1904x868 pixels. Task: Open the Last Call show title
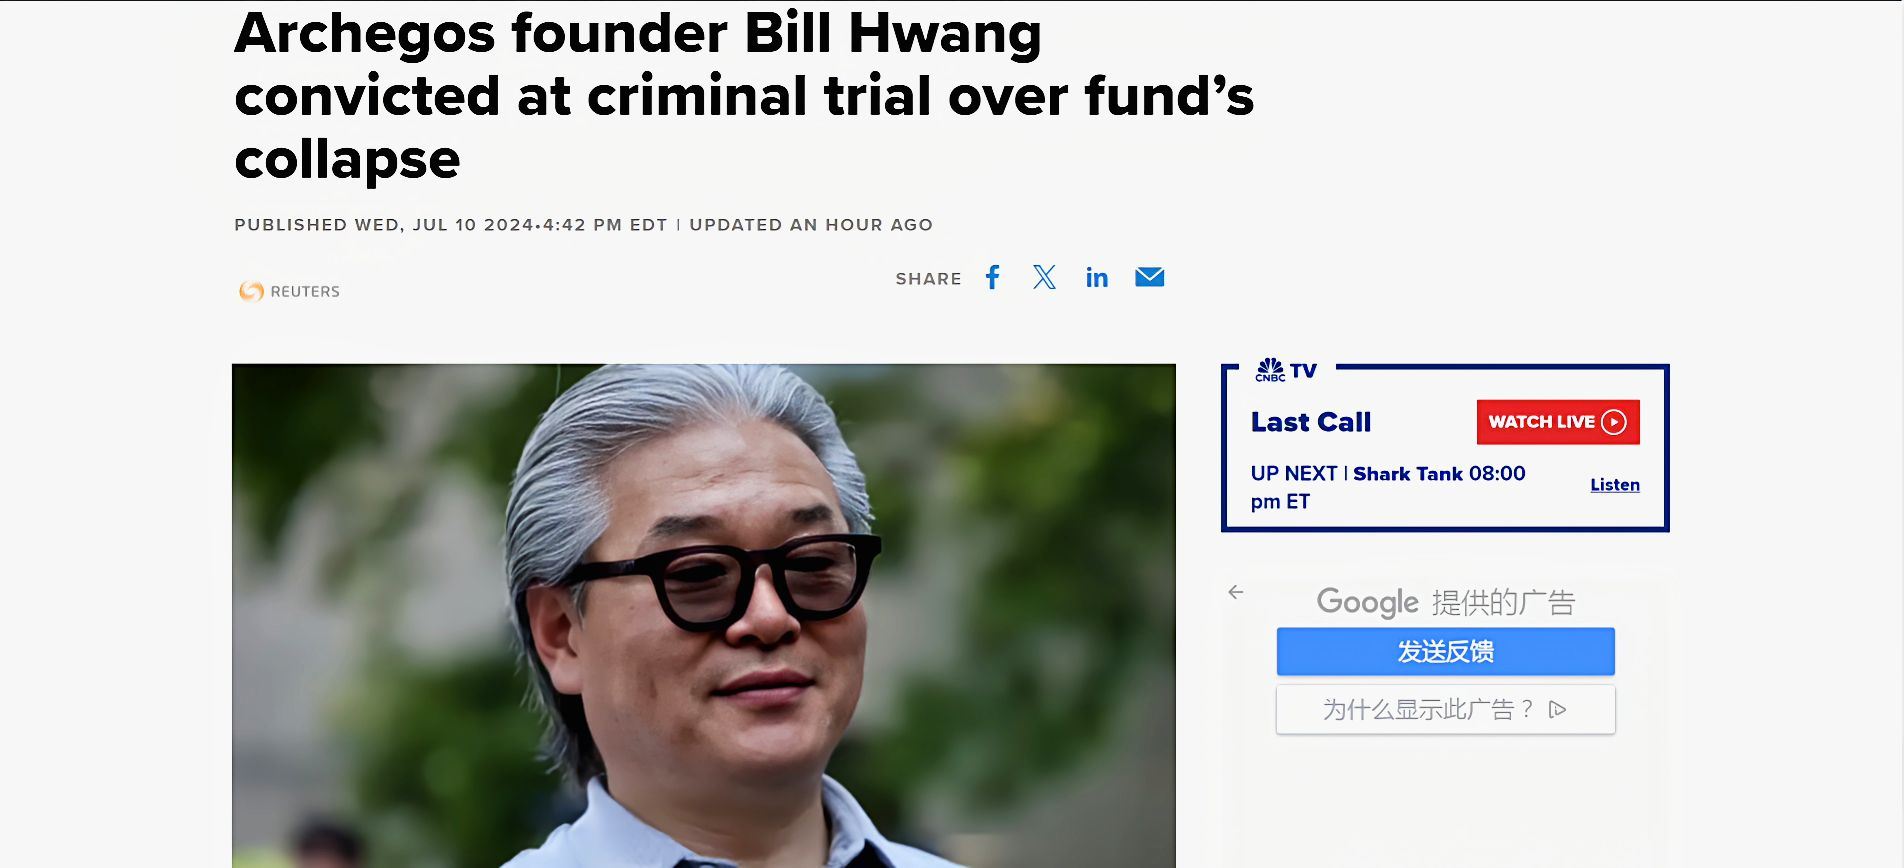click(x=1310, y=422)
